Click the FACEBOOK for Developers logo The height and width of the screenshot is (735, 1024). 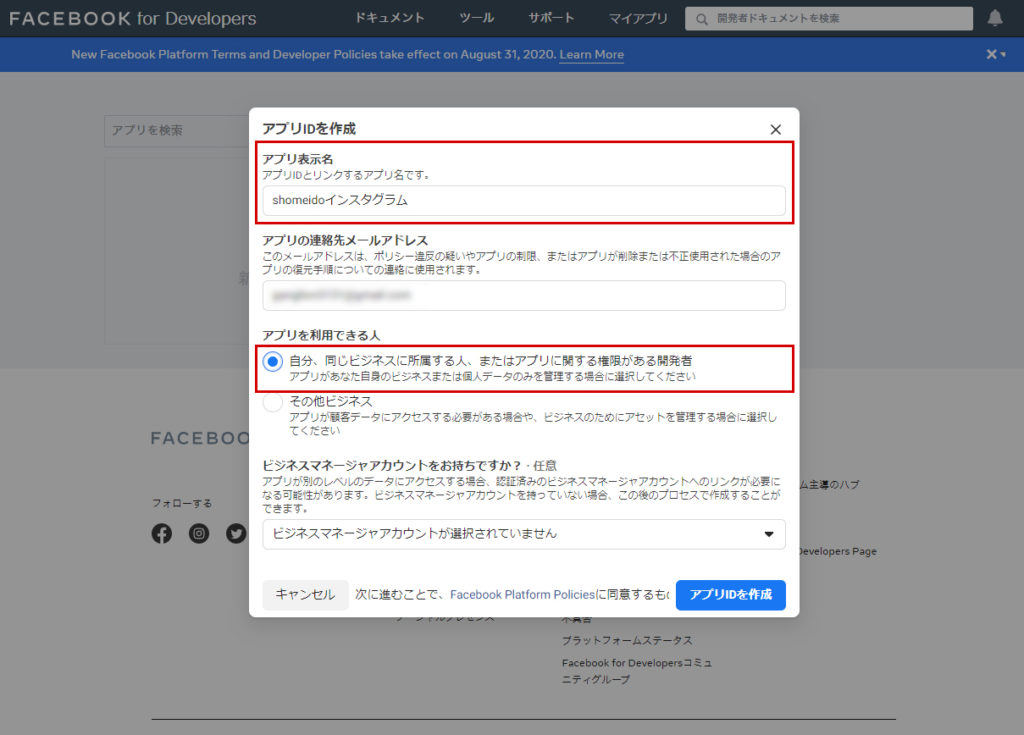[x=133, y=18]
